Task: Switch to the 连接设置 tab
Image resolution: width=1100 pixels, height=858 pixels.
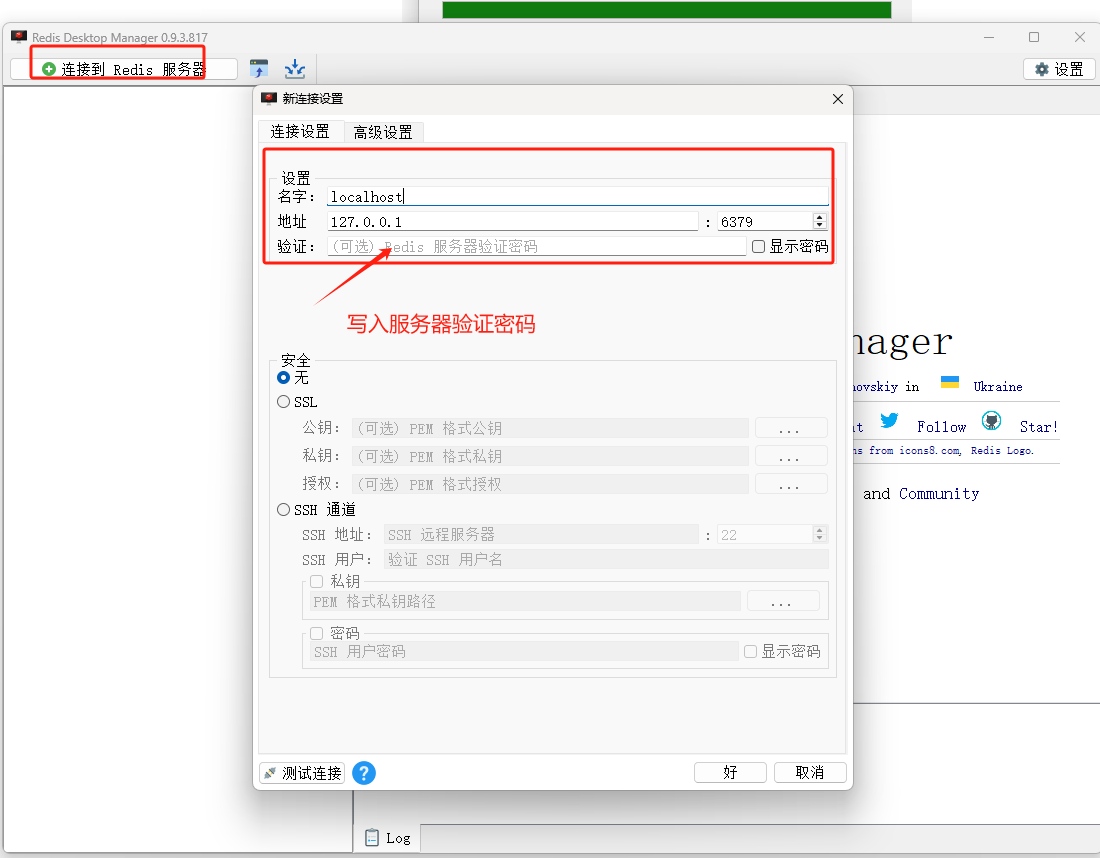Action: pyautogui.click(x=300, y=131)
